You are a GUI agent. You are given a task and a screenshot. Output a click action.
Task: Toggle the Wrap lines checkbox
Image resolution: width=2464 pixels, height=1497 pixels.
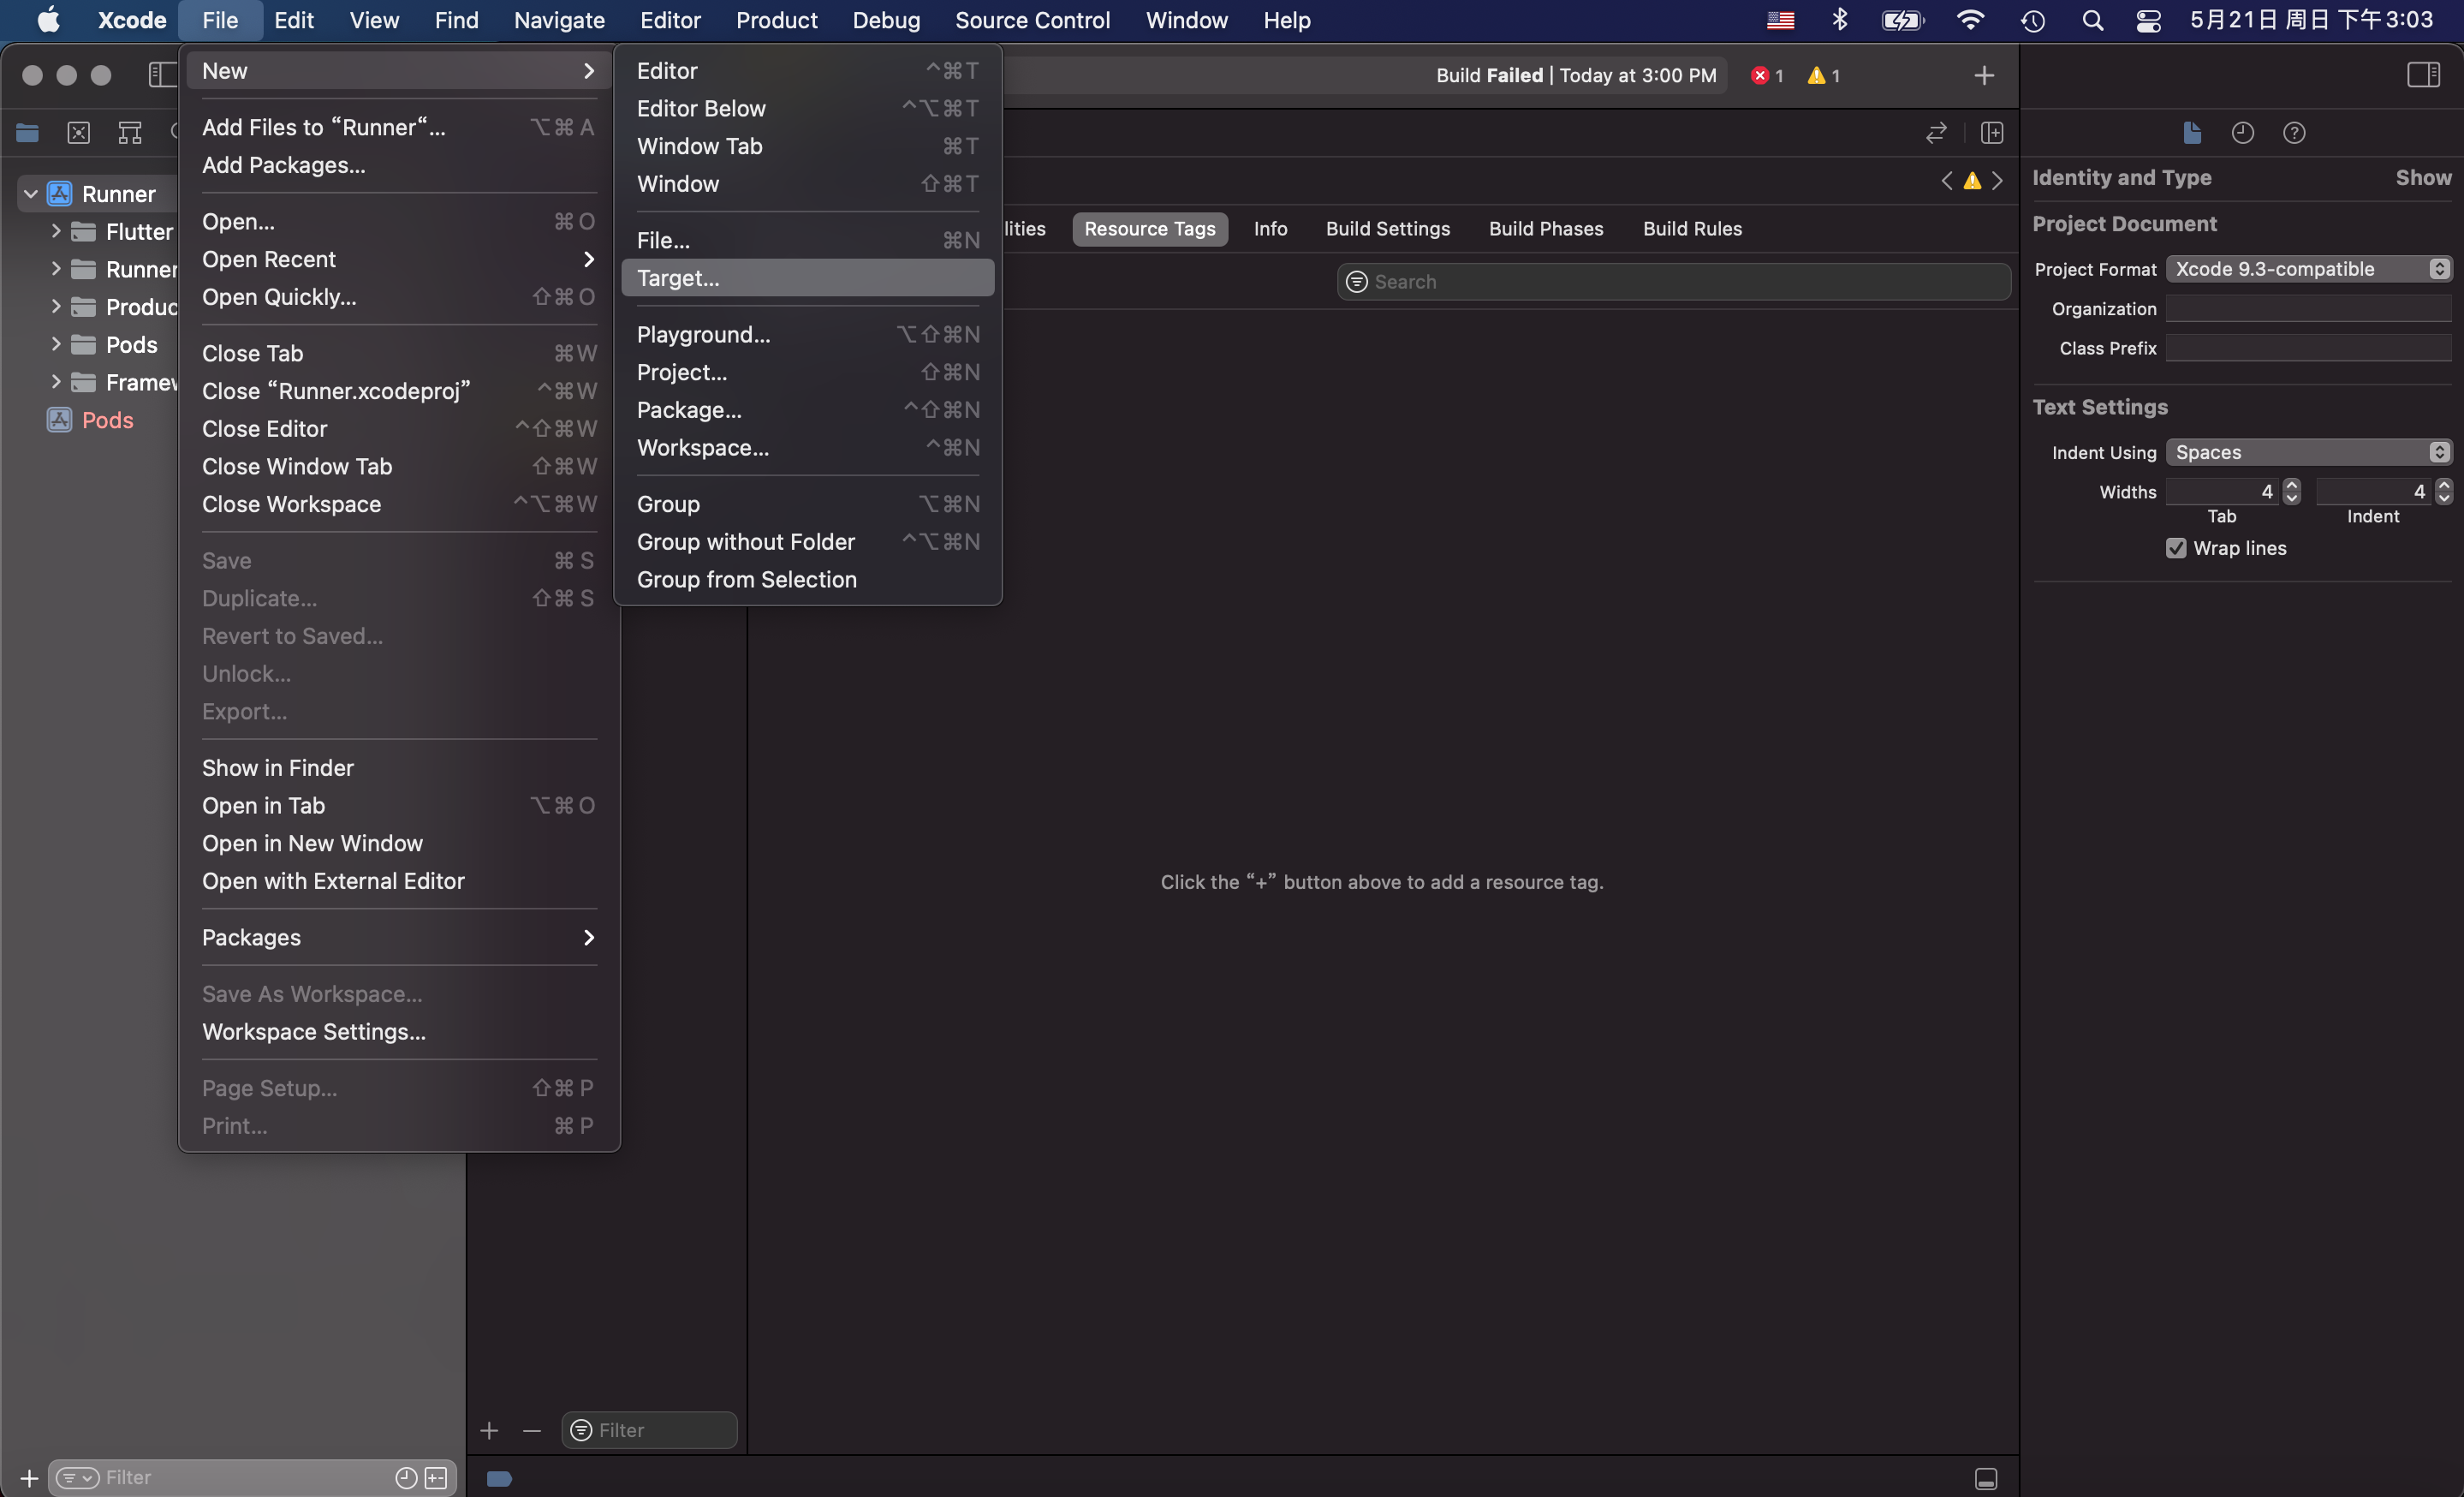click(2175, 548)
